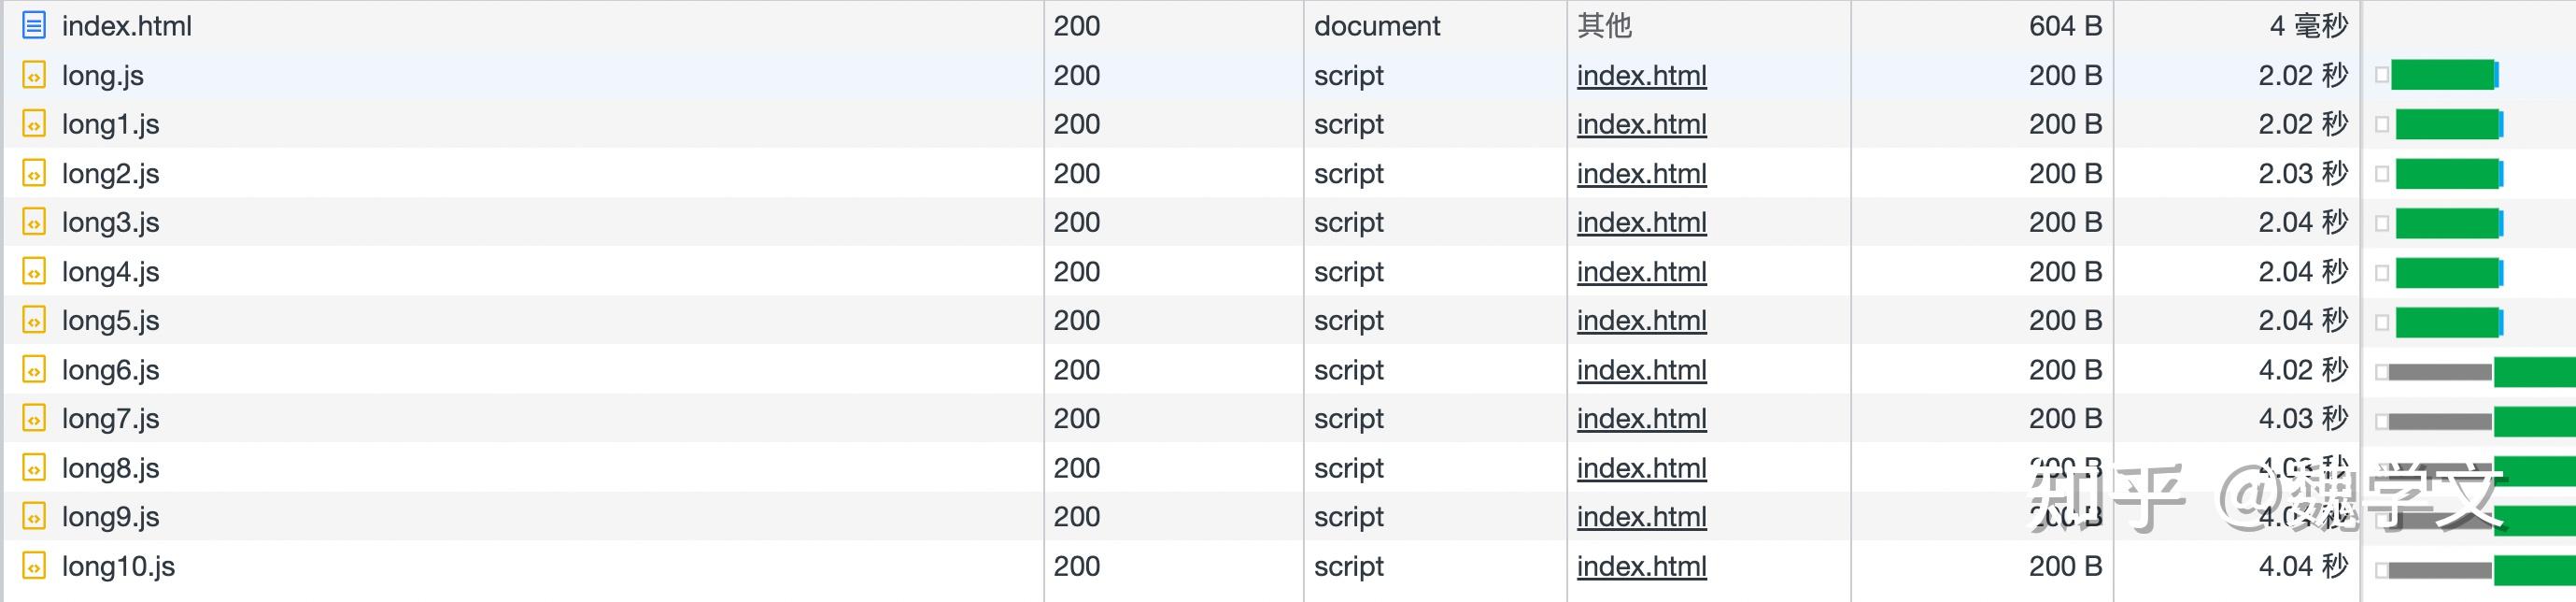
Task: Click the script icon for long1.js
Action: [x=33, y=124]
